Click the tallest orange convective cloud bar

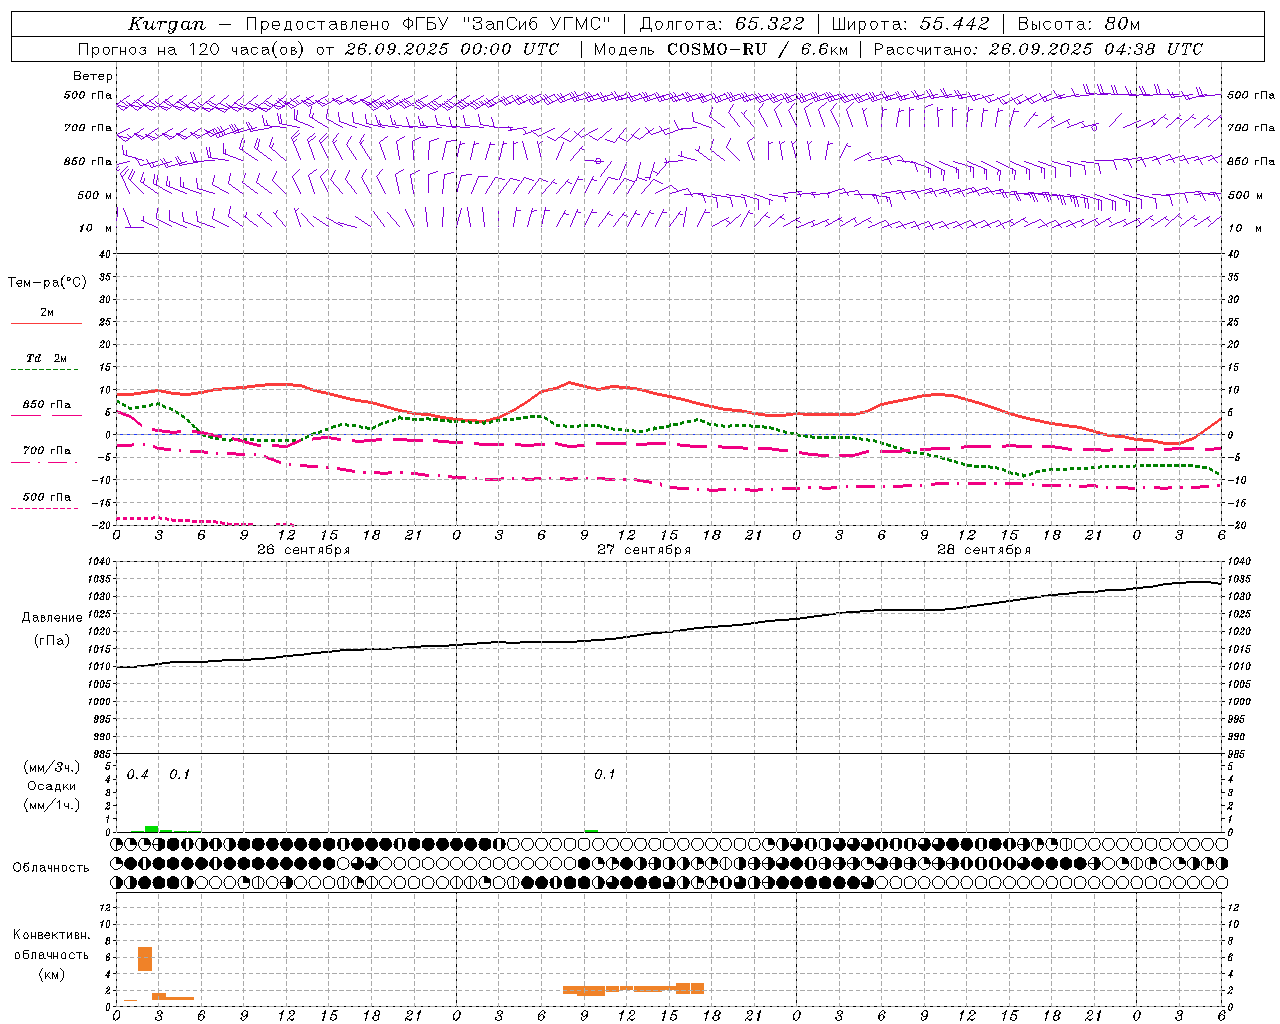tap(145, 958)
